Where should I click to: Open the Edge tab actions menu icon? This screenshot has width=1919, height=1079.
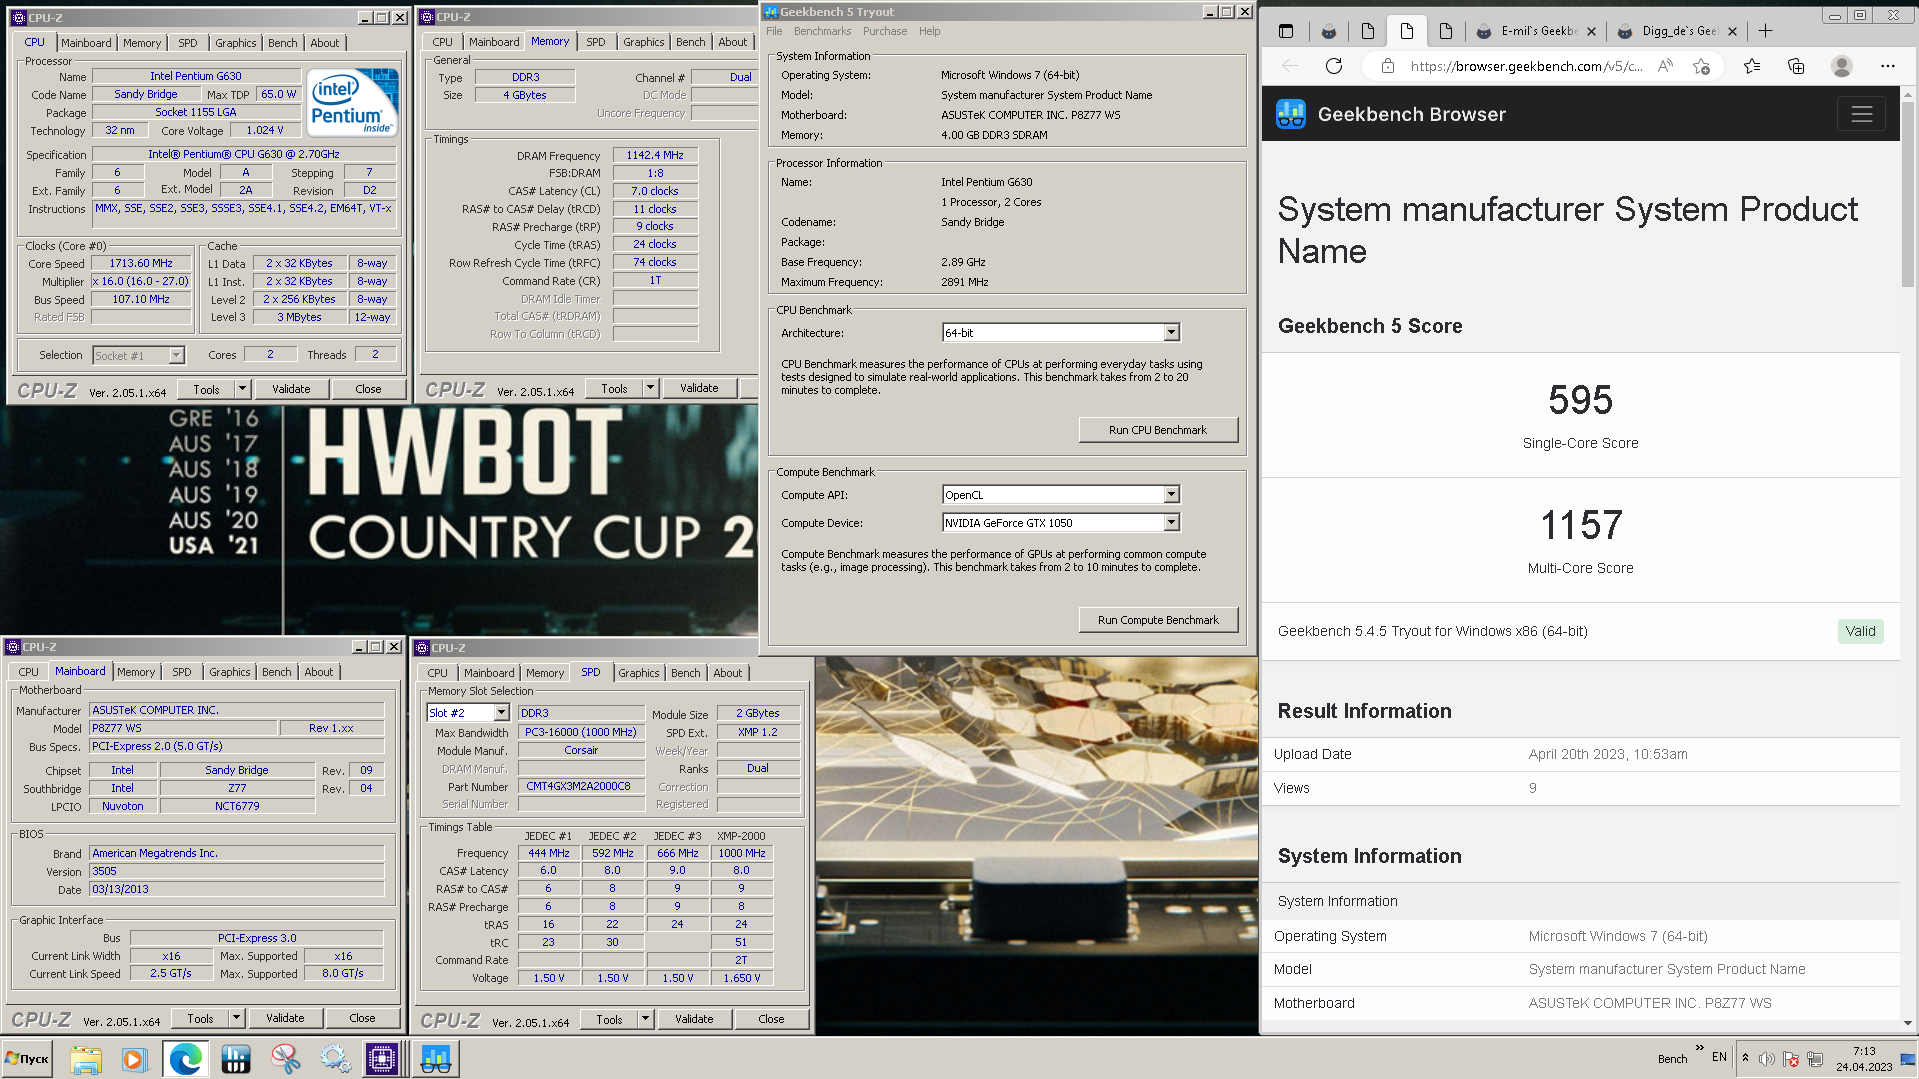pyautogui.click(x=1286, y=31)
